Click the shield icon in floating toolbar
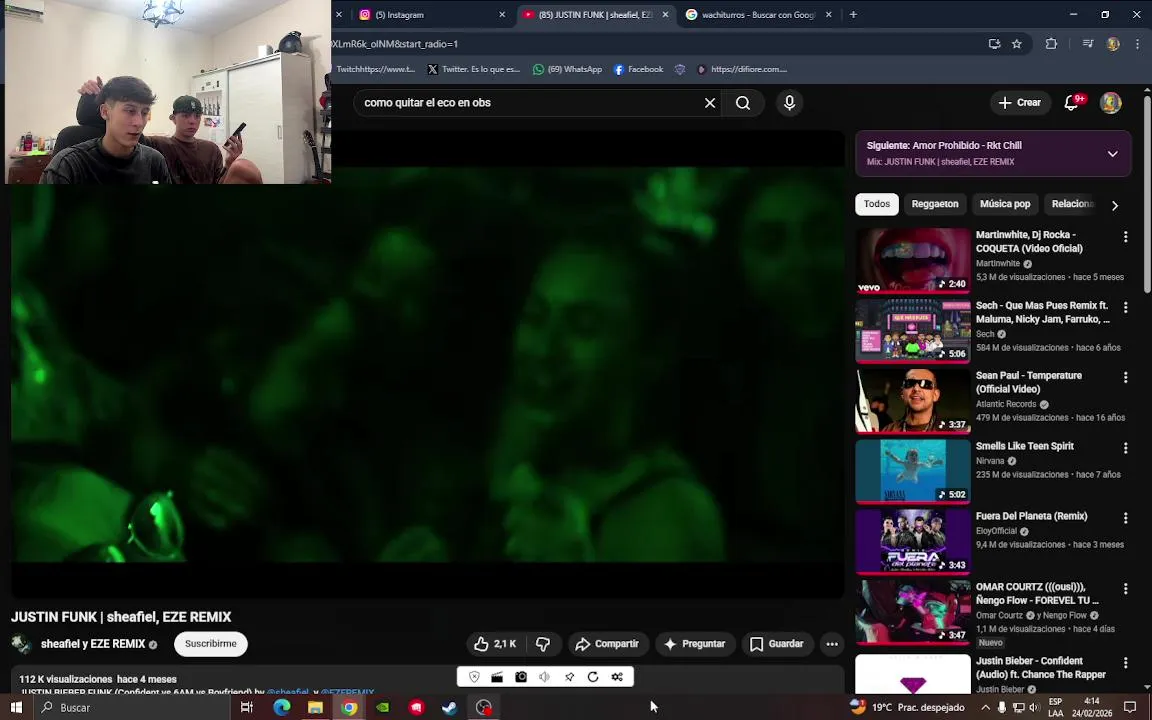Image resolution: width=1152 pixels, height=720 pixels. pyautogui.click(x=474, y=677)
